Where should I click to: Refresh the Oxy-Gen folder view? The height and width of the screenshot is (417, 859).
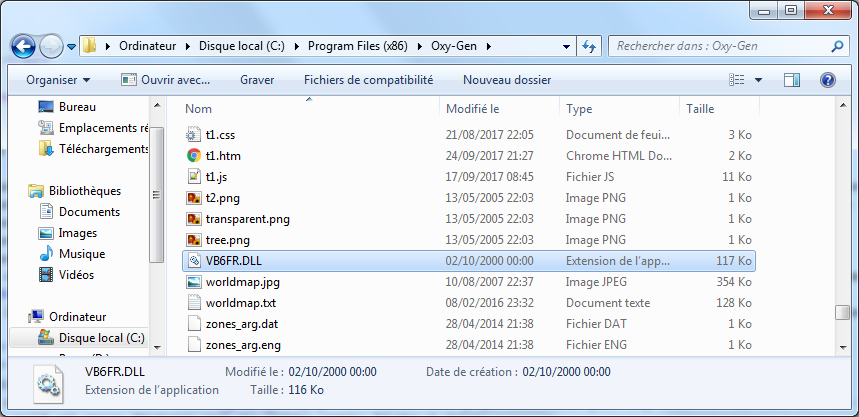[590, 47]
